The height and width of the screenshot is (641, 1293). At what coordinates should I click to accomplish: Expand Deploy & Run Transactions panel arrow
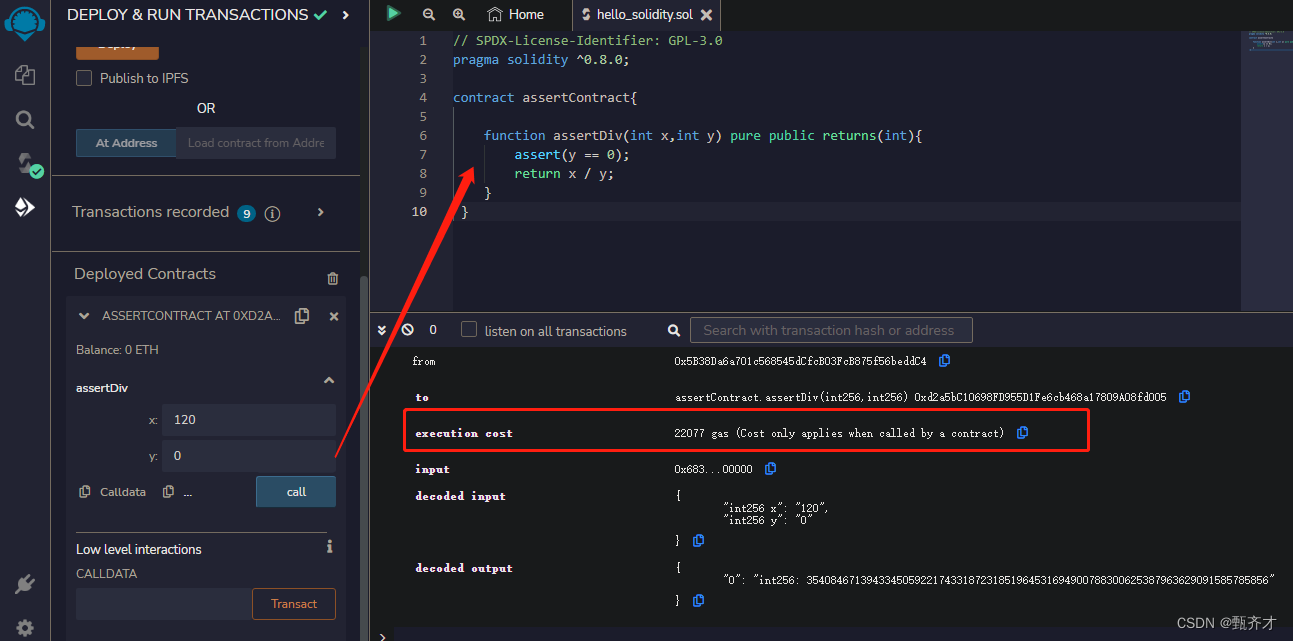coord(345,15)
